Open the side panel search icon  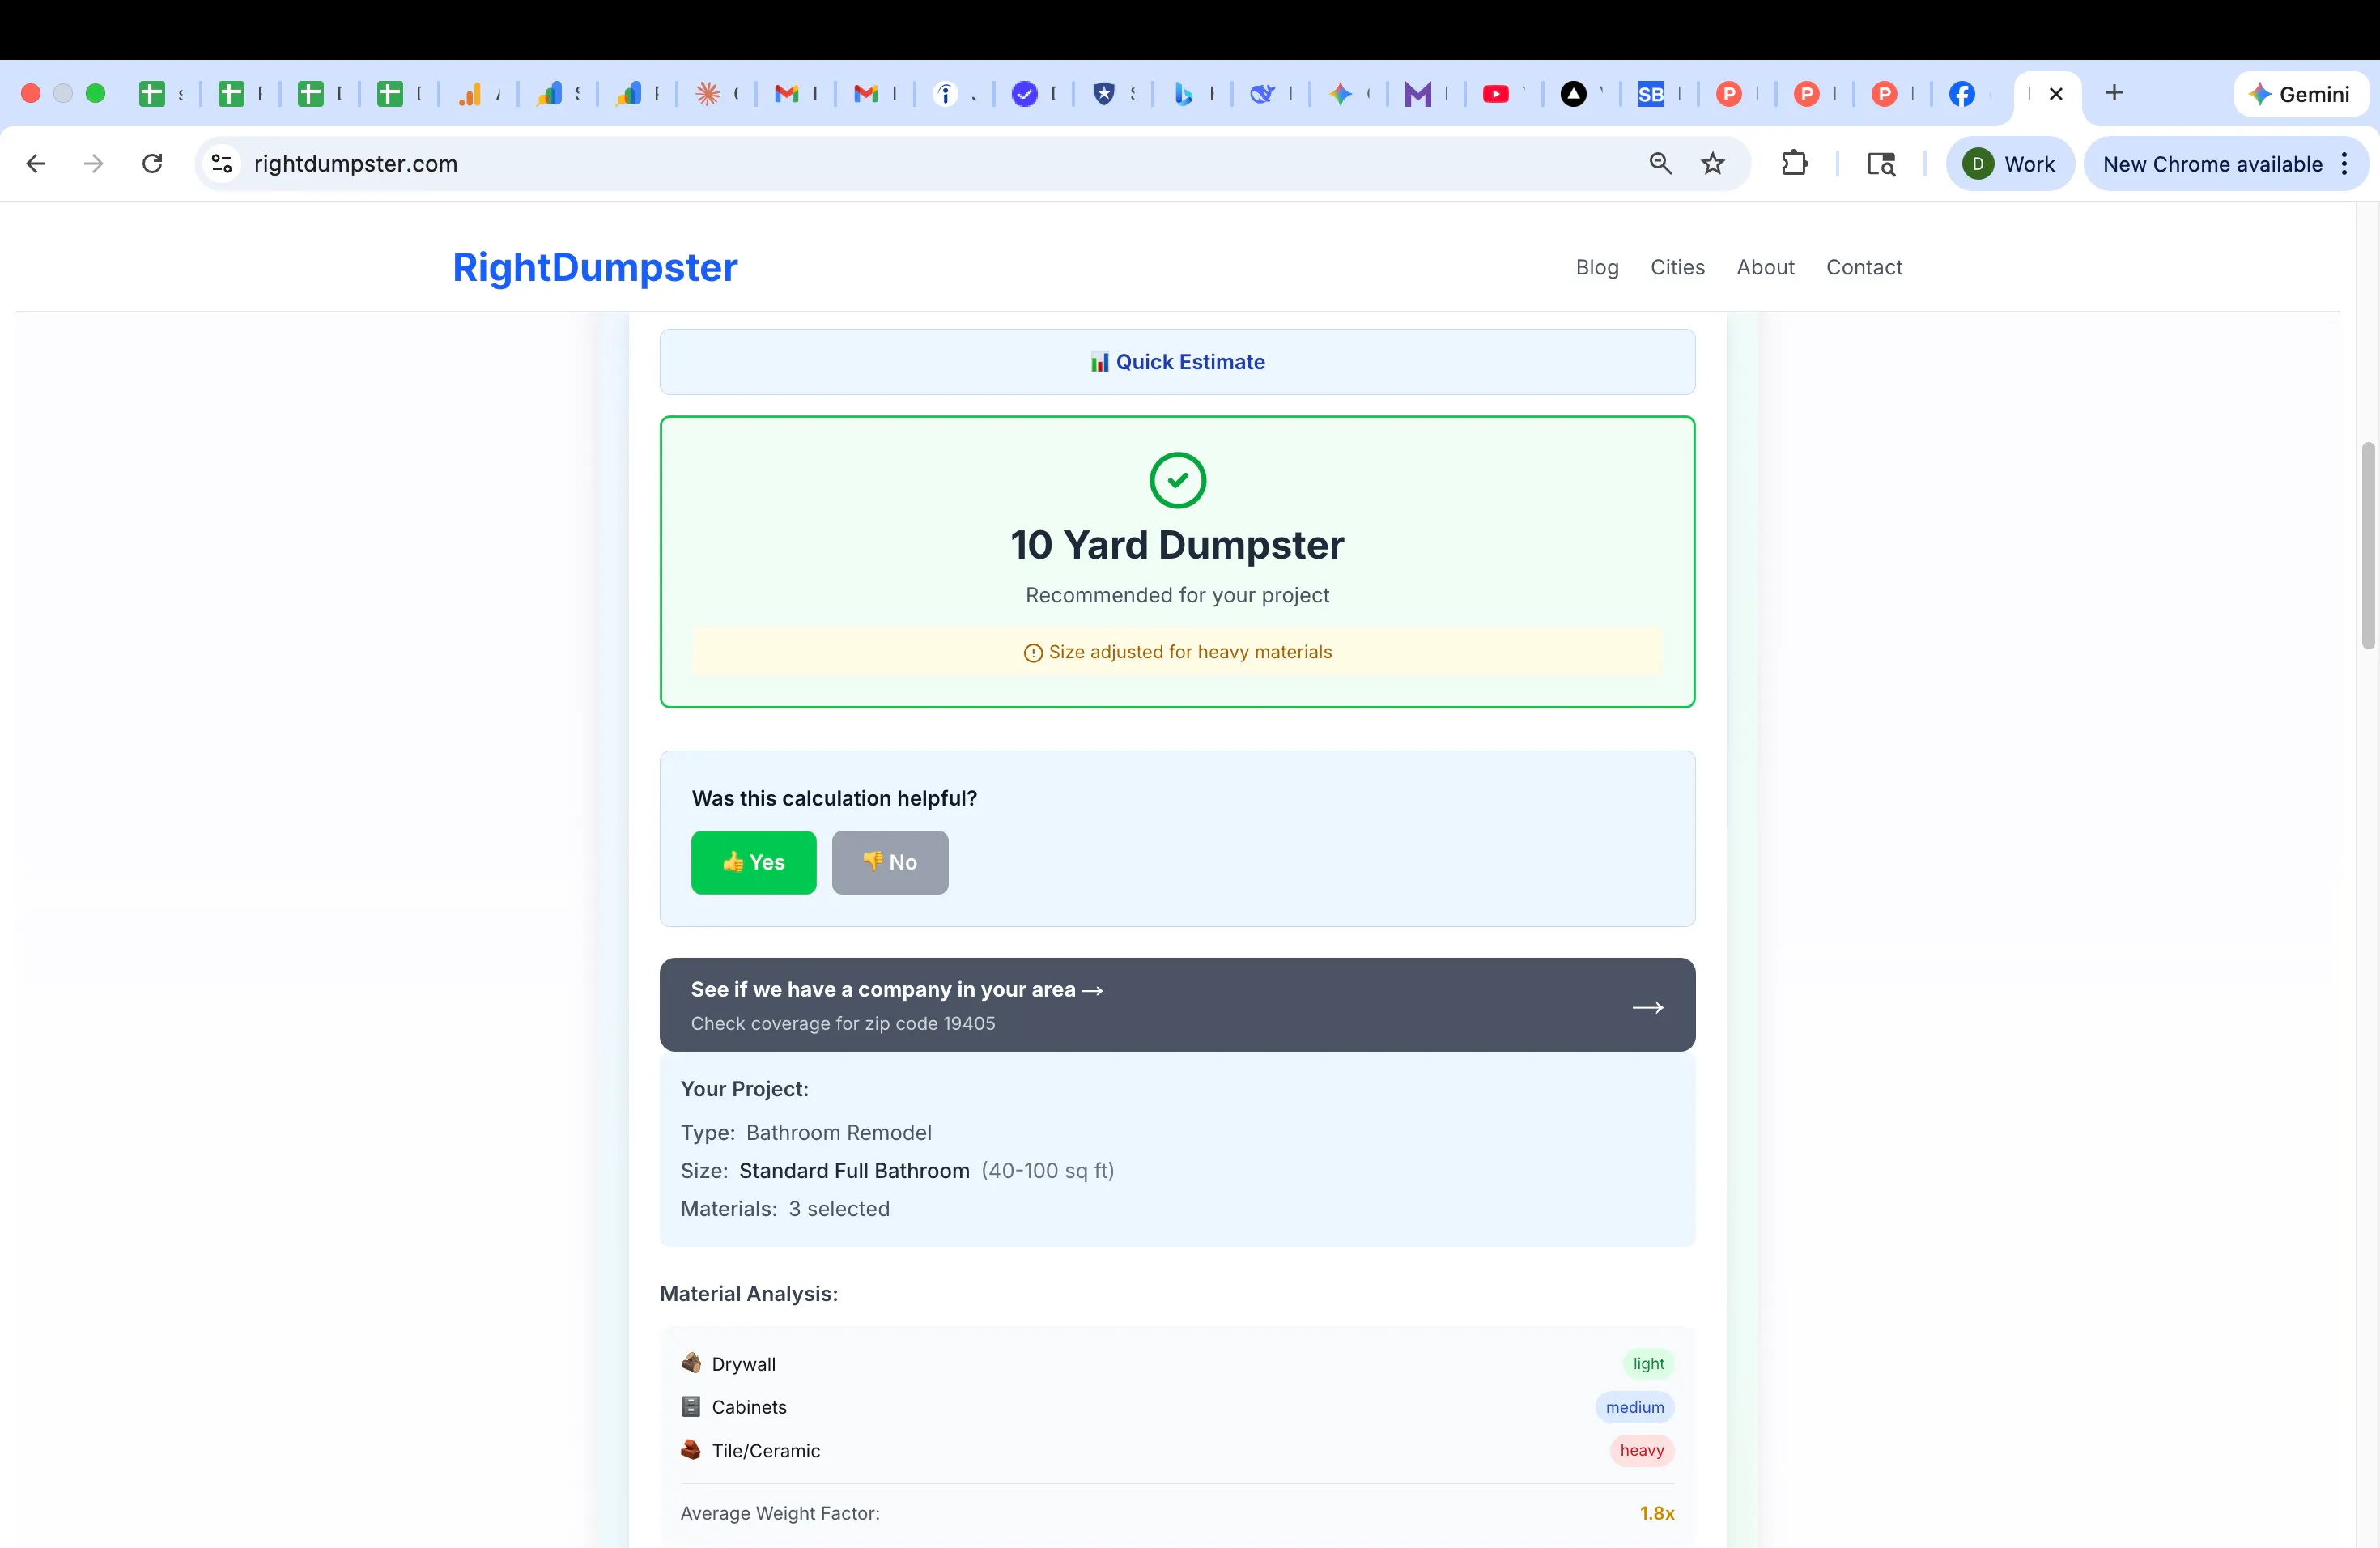pos(1881,164)
